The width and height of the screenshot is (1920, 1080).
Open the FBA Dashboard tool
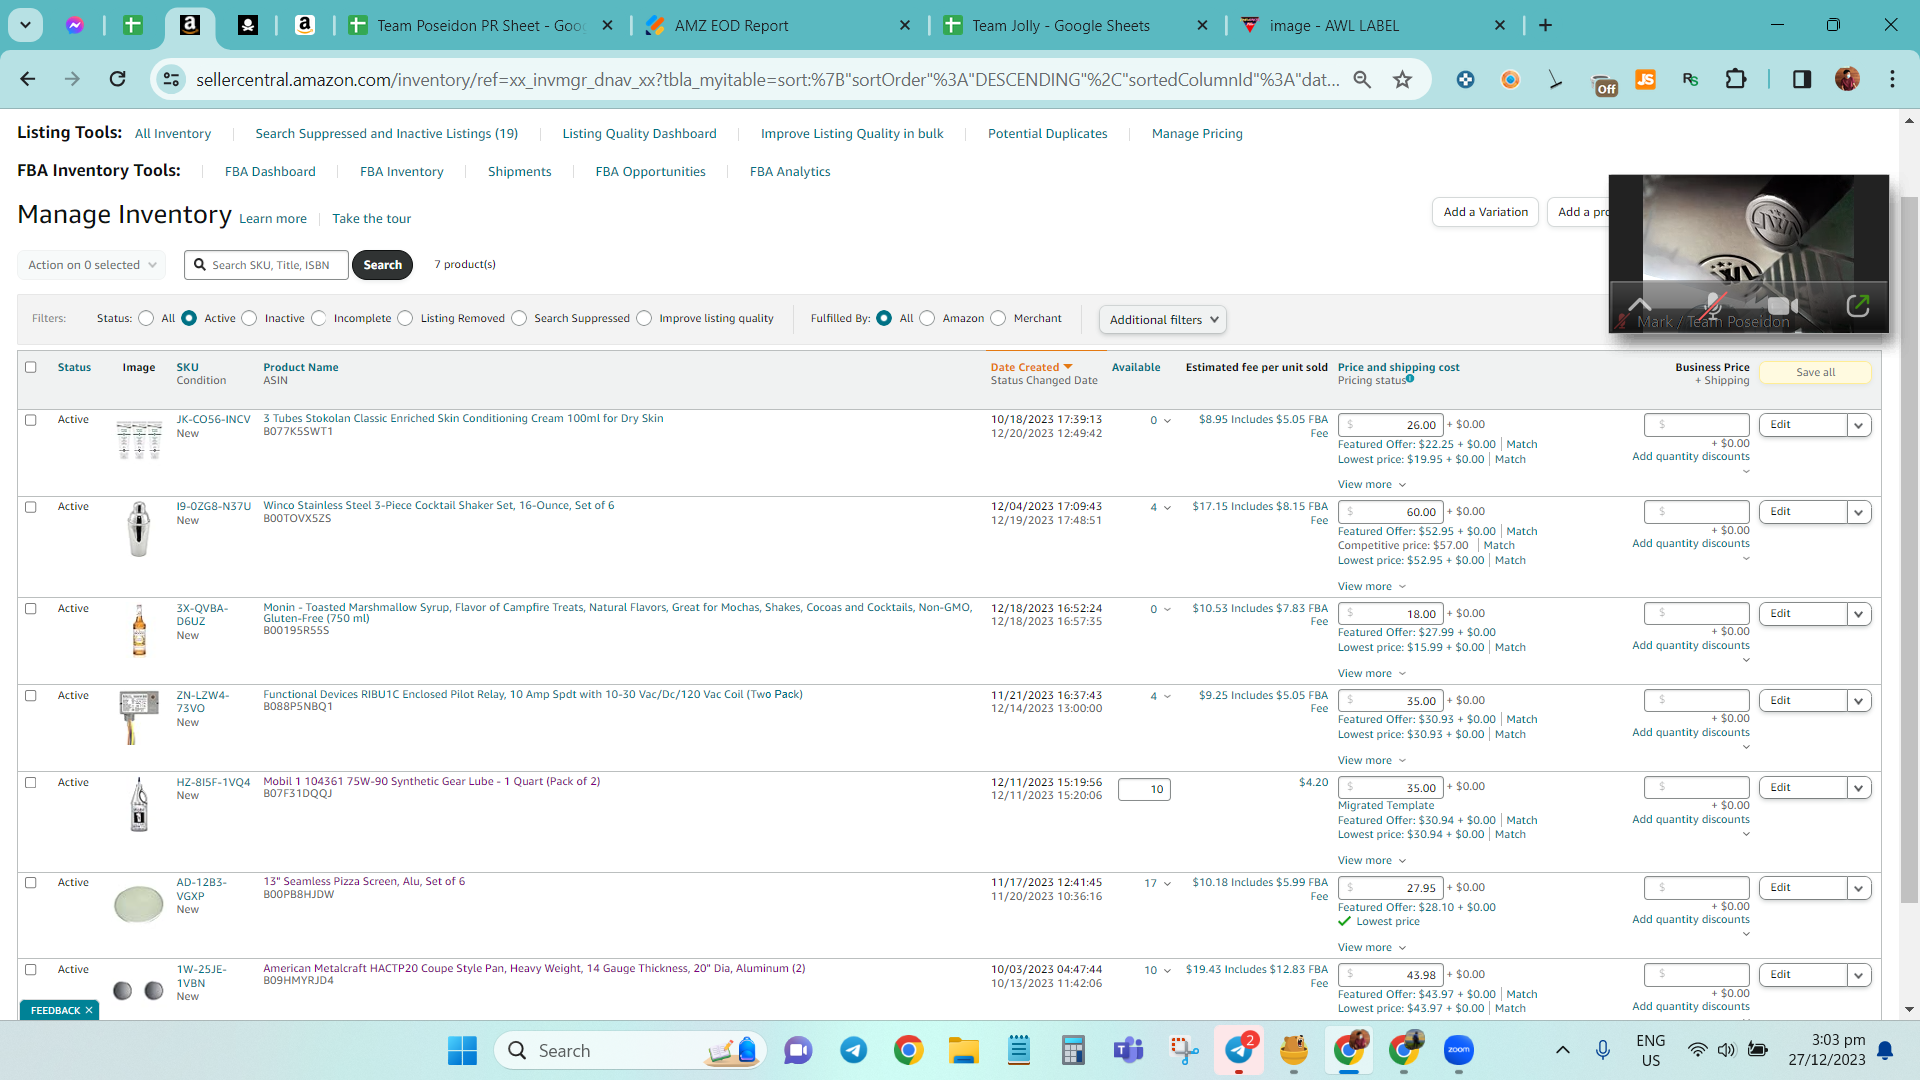click(270, 172)
